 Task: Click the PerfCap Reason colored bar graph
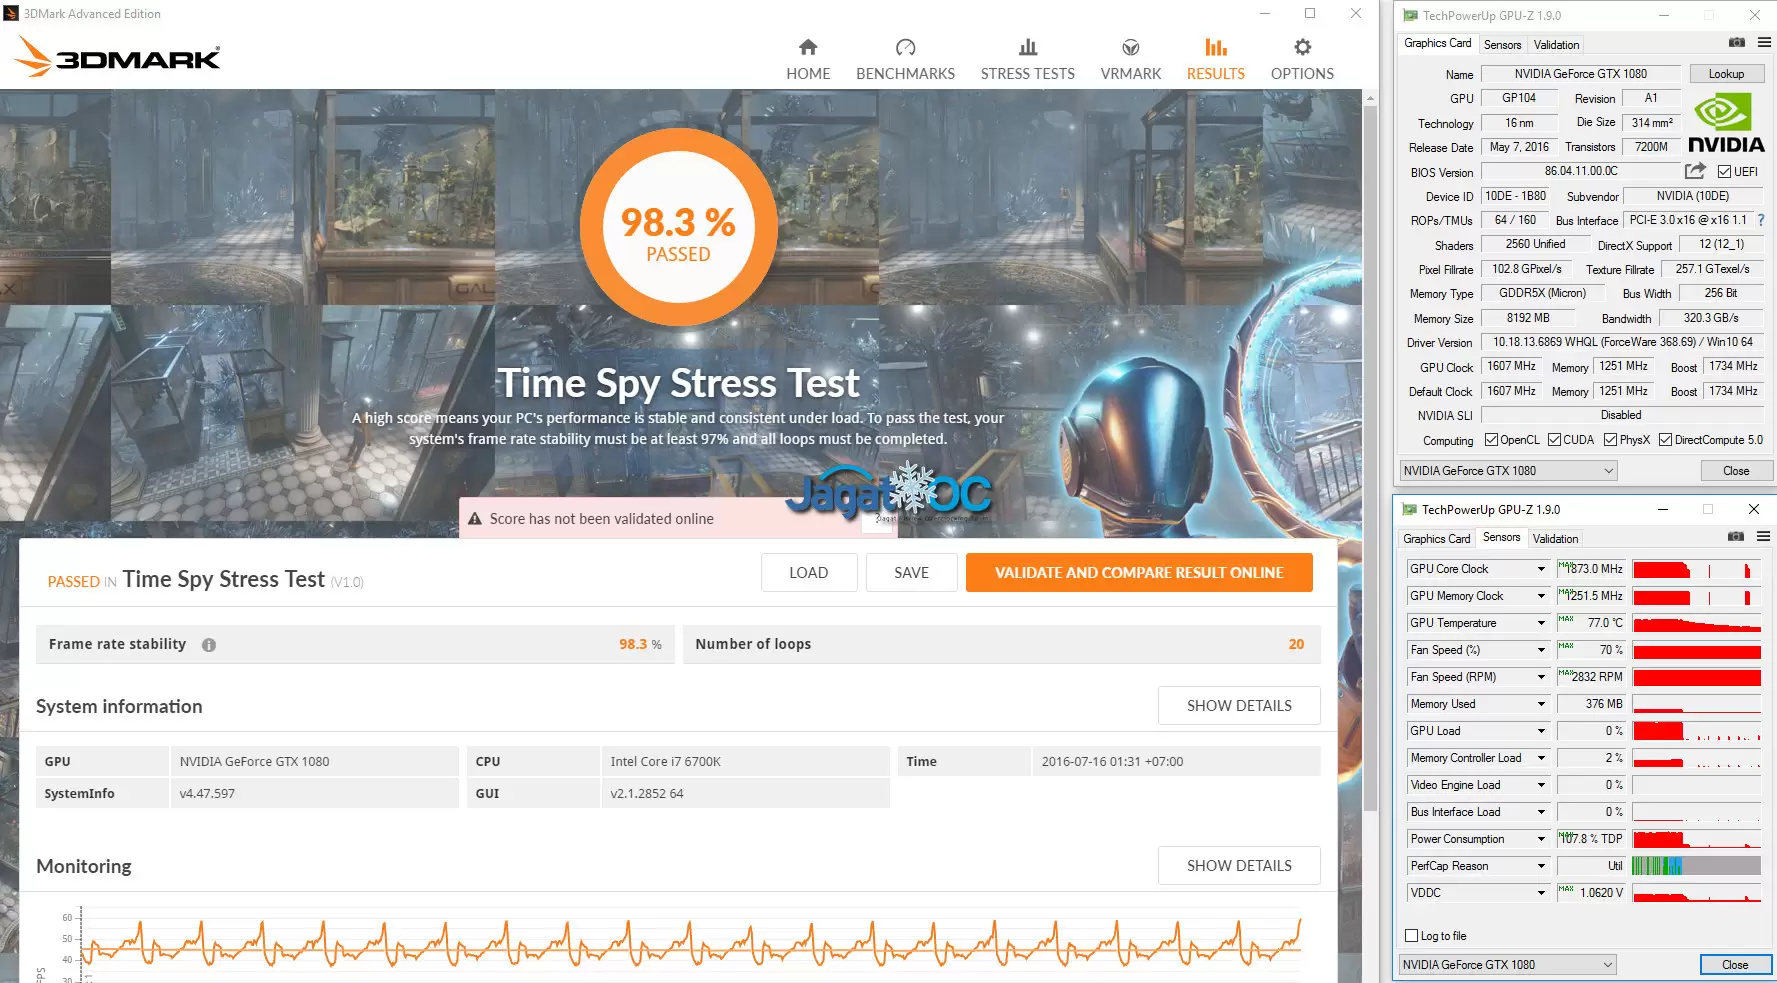pyautogui.click(x=1696, y=866)
